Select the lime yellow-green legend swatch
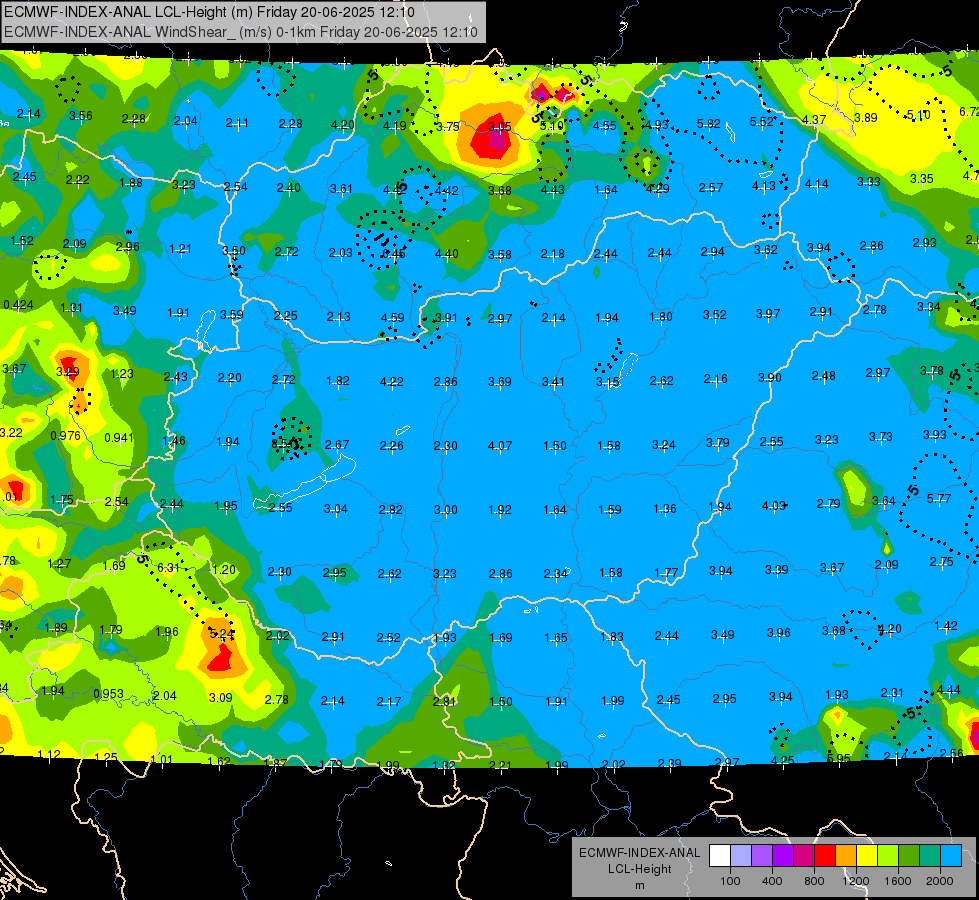 888,856
